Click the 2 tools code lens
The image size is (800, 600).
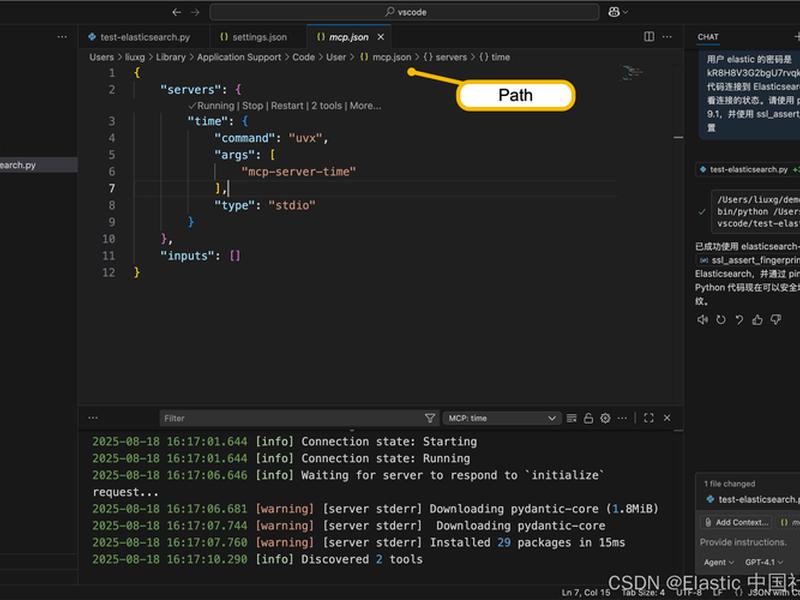pyautogui.click(x=327, y=106)
